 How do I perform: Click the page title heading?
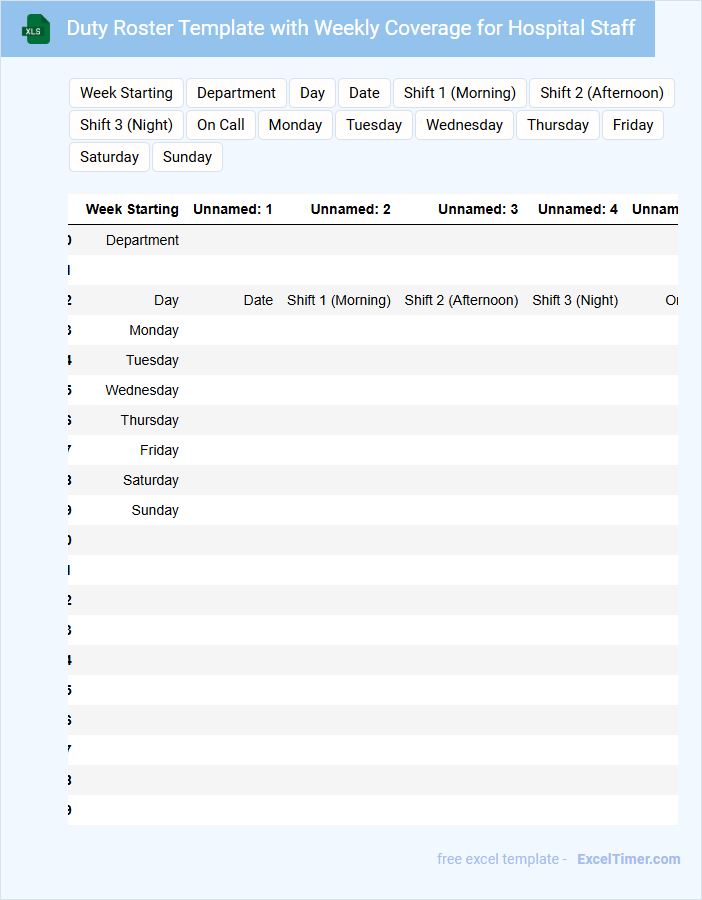click(x=351, y=28)
